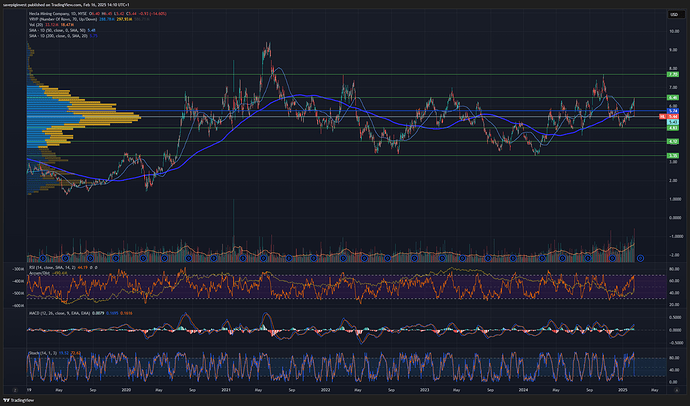
Task: Click the green 6.46 price level label
Action: coord(673,98)
